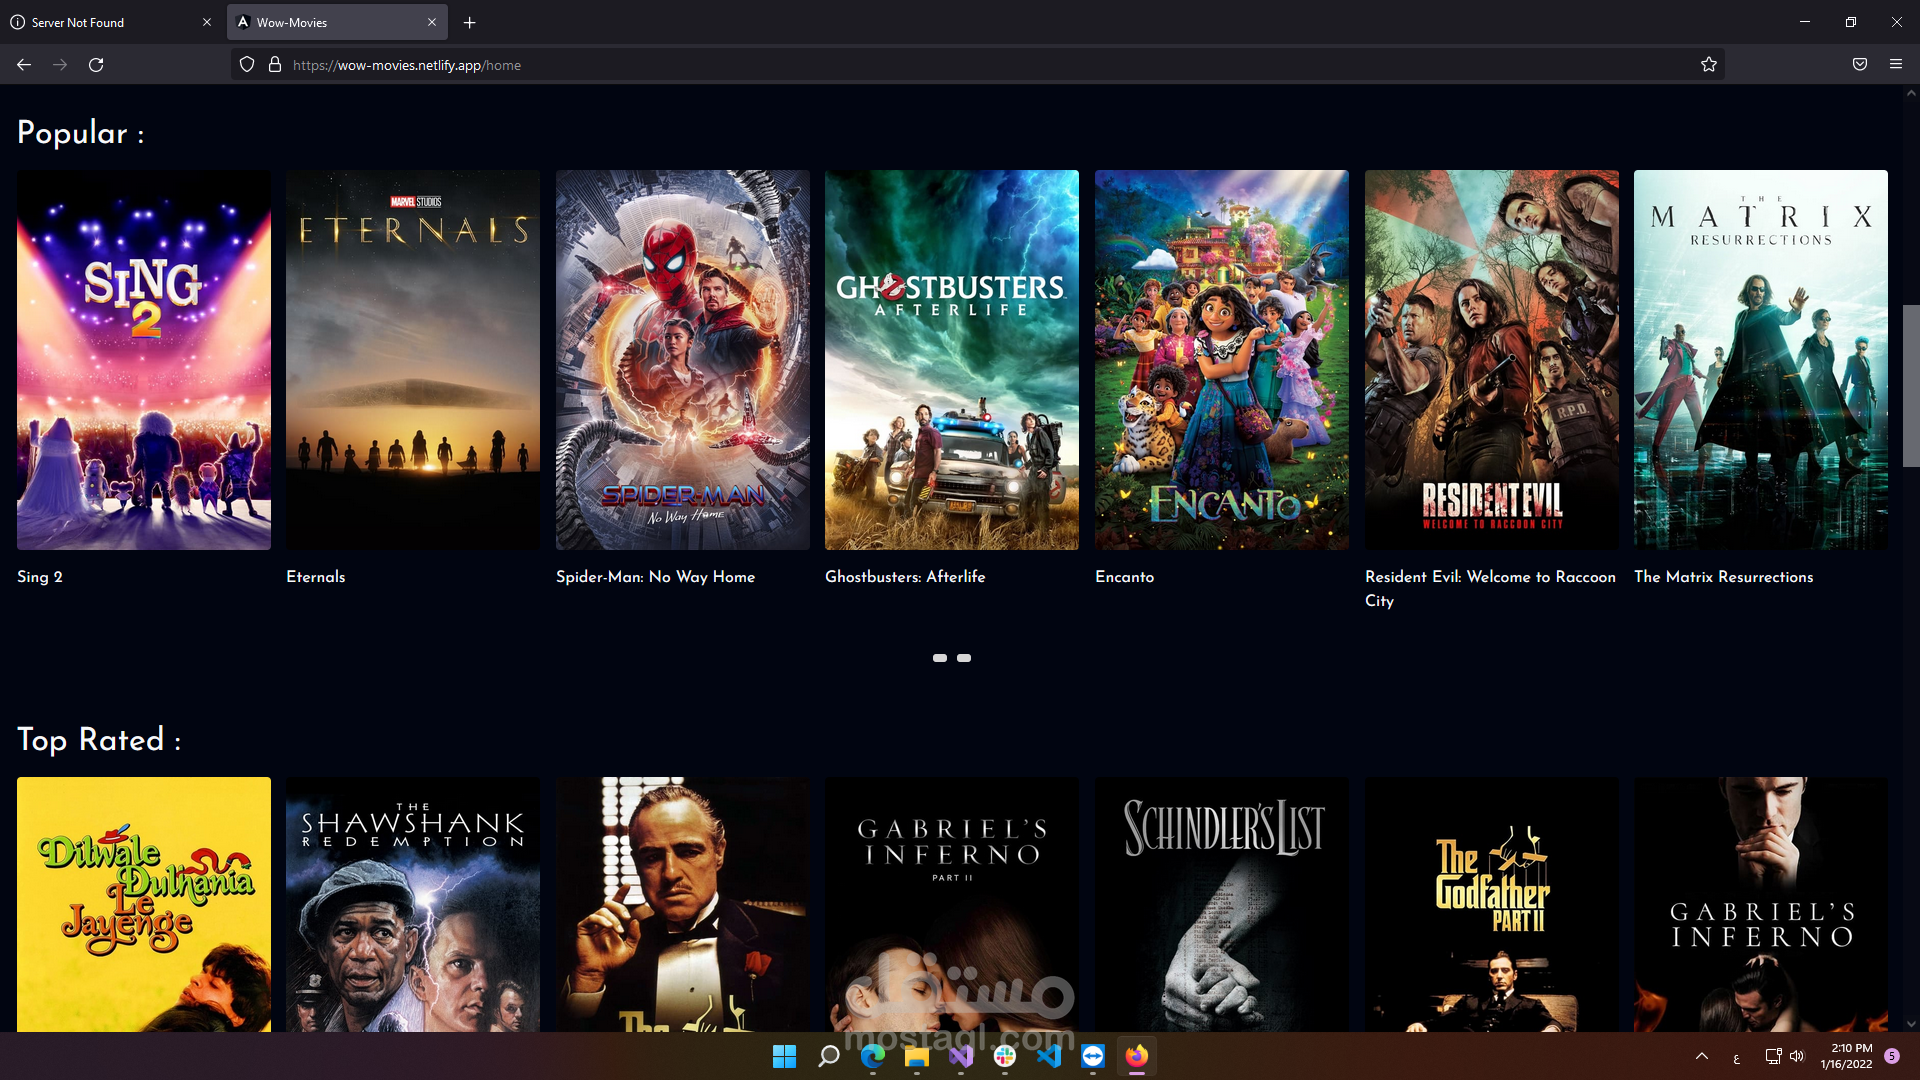Open Spider-Man: No Way Home title link
This screenshot has height=1080, width=1920.
click(x=655, y=577)
